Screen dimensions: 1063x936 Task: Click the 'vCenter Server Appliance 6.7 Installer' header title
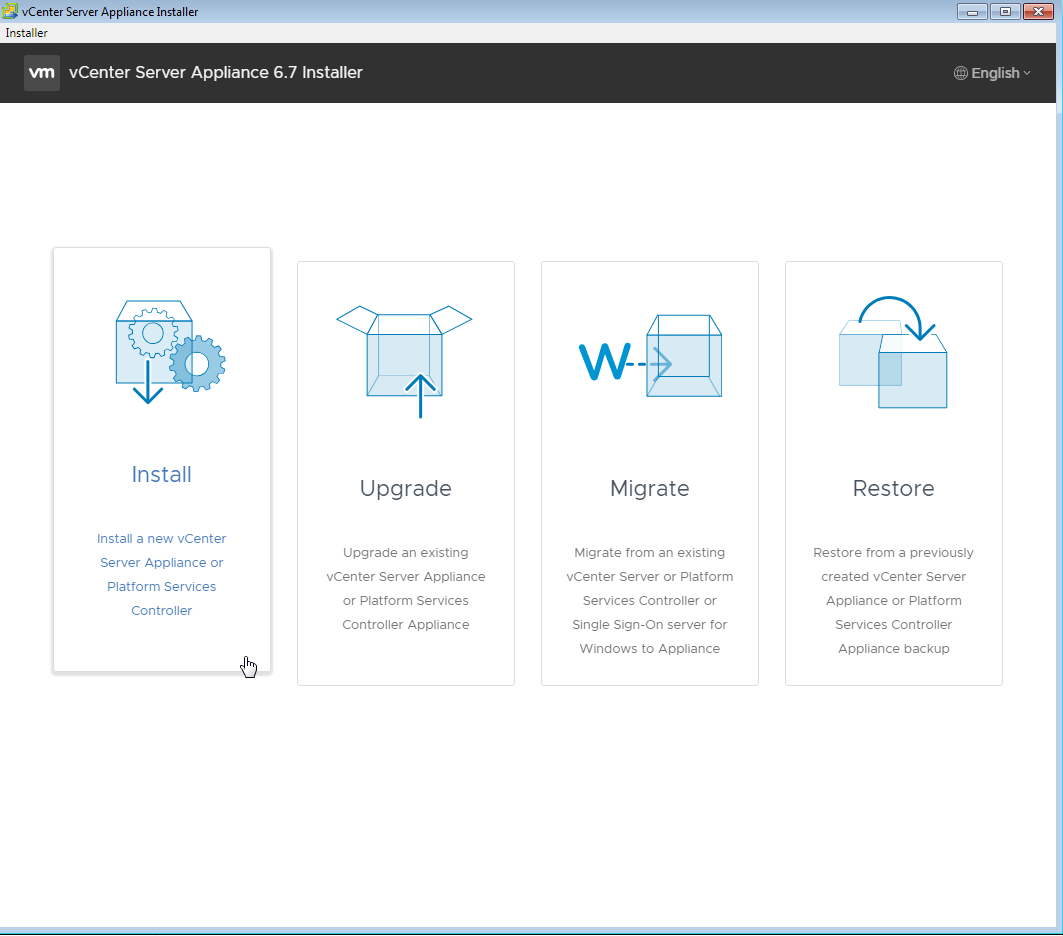(216, 72)
